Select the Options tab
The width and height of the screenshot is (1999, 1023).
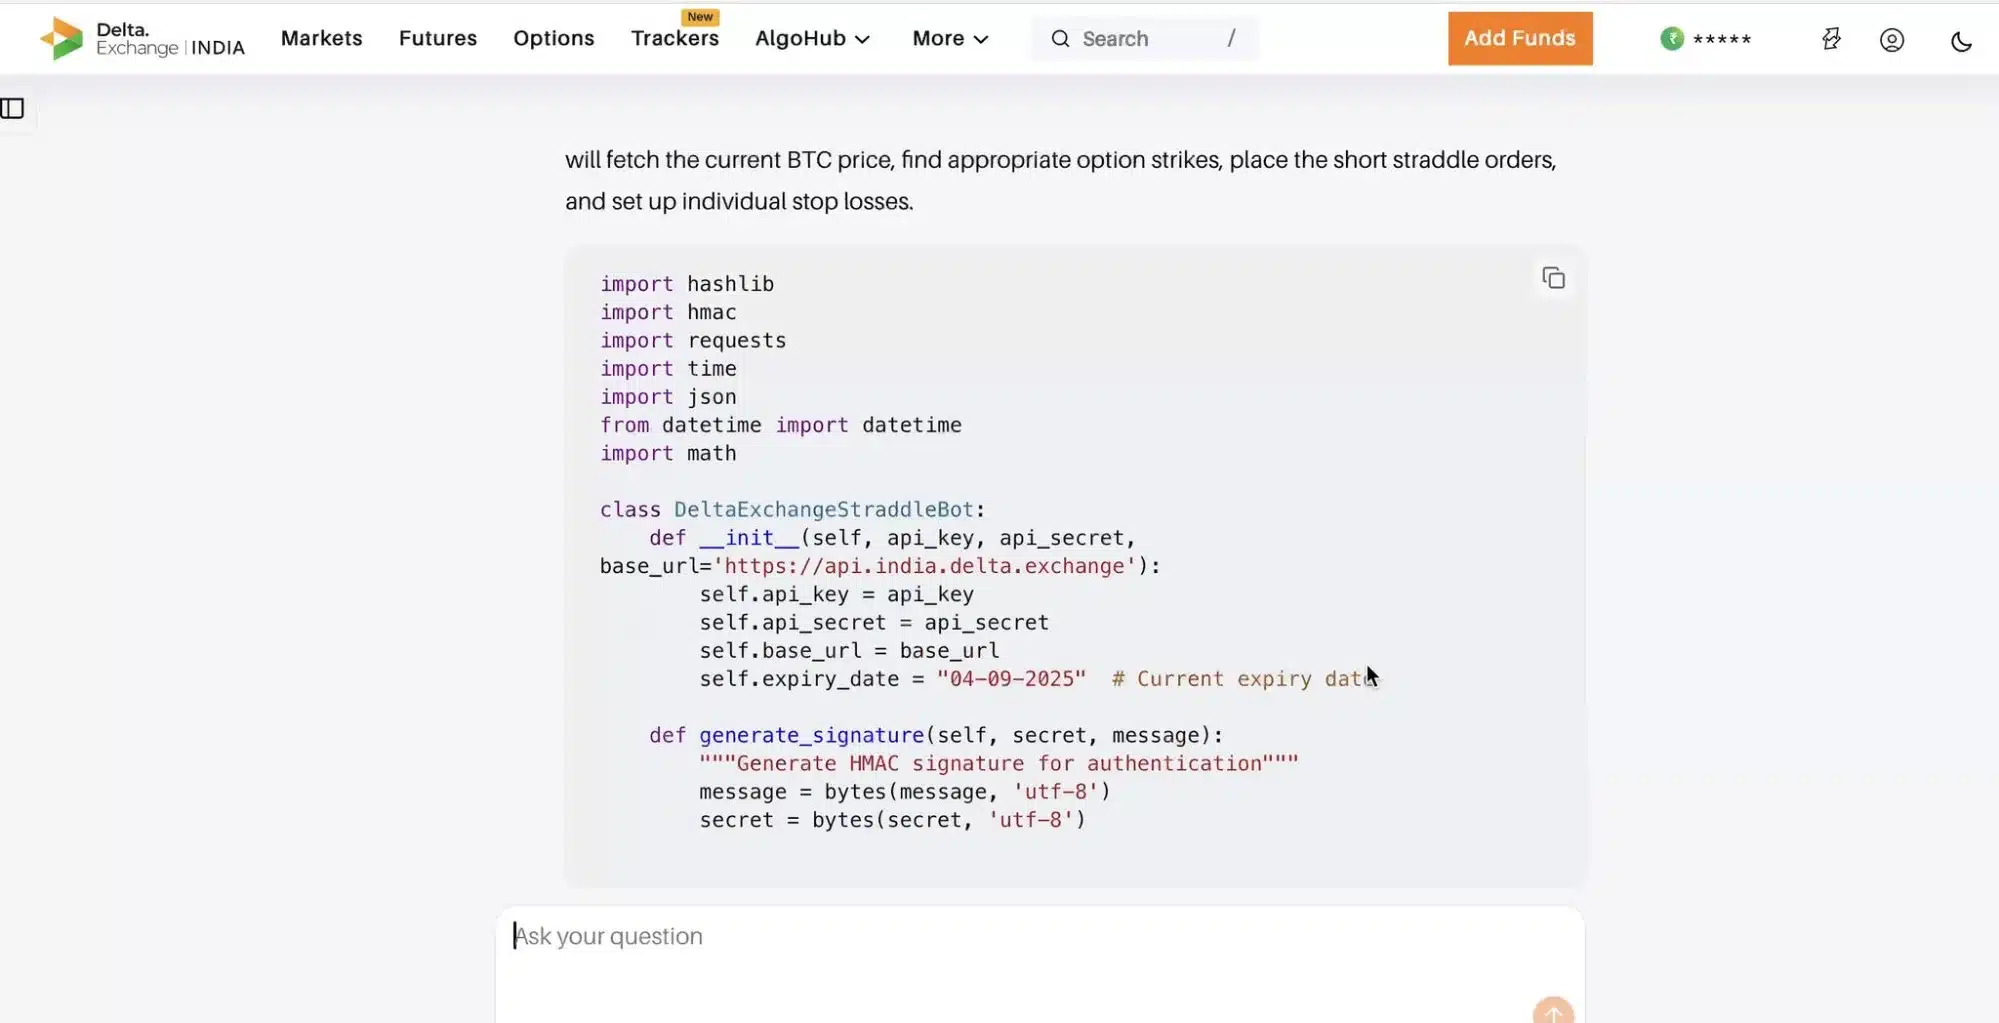tap(553, 38)
